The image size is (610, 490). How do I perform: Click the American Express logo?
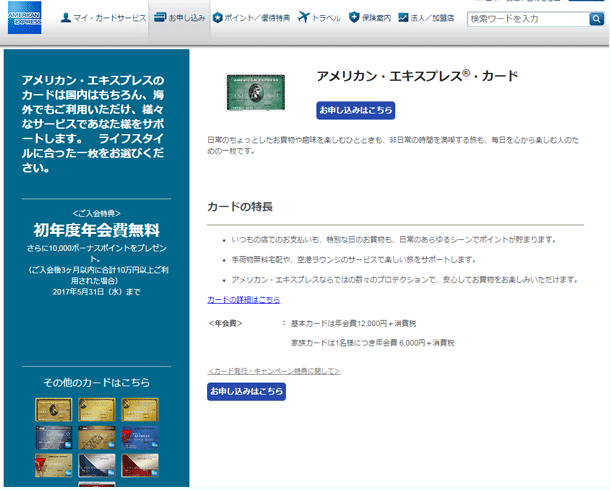pyautogui.click(x=24, y=18)
